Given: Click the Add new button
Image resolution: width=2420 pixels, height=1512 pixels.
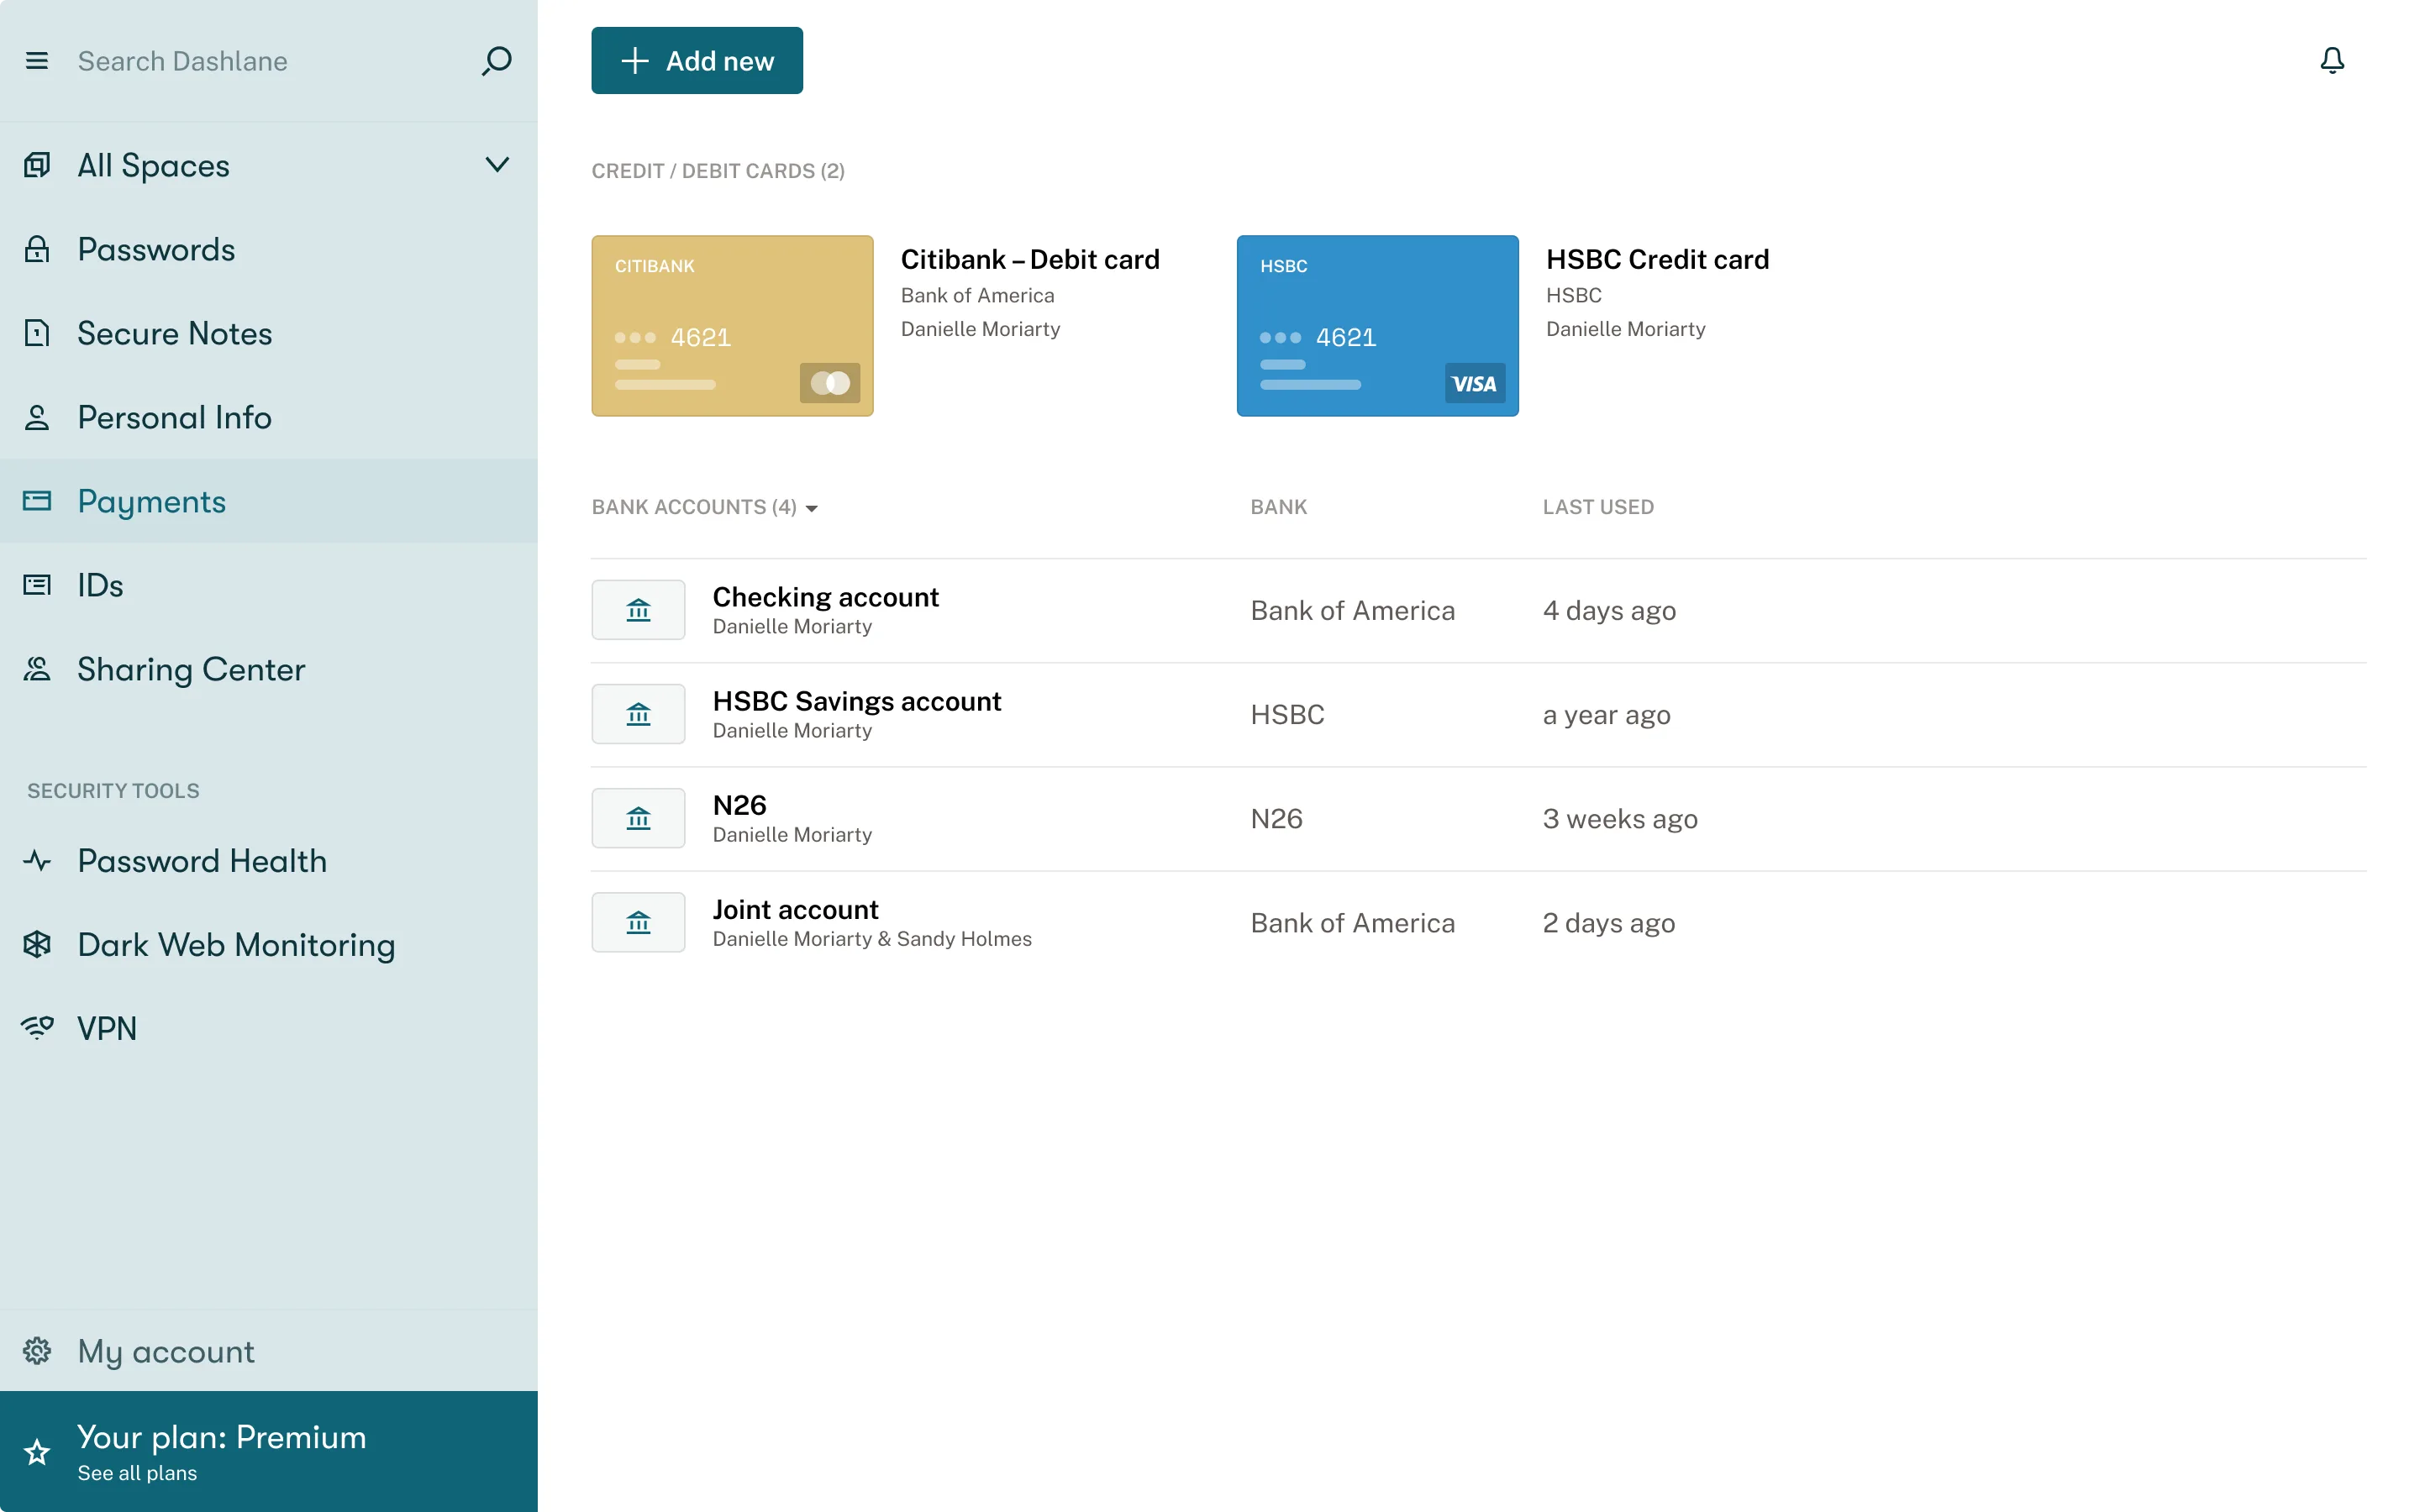Looking at the screenshot, I should click(x=697, y=61).
